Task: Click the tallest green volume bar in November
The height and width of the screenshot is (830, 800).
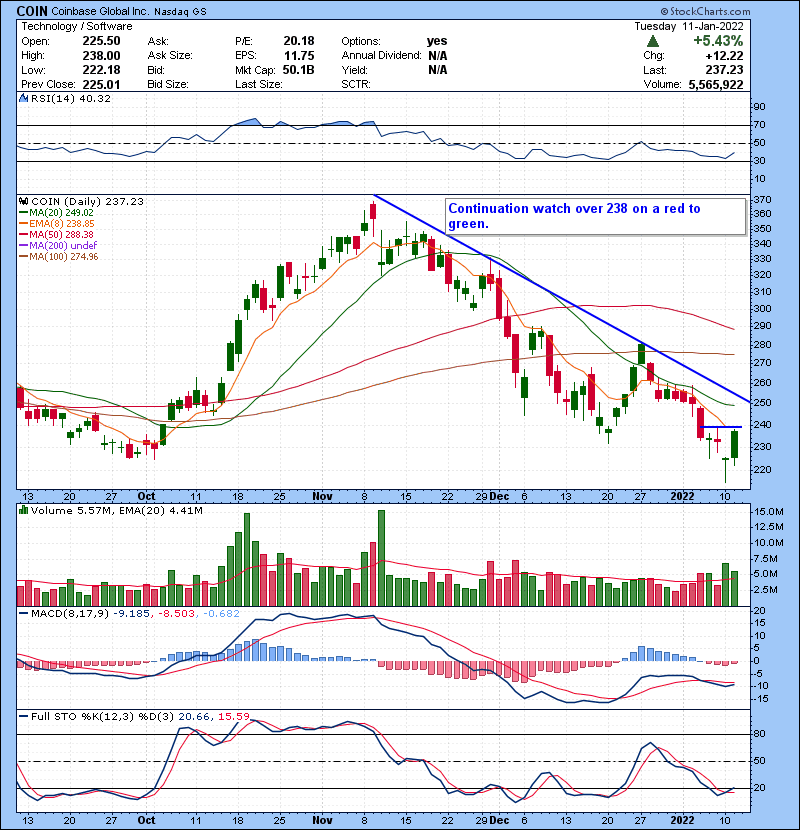Action: (382, 558)
